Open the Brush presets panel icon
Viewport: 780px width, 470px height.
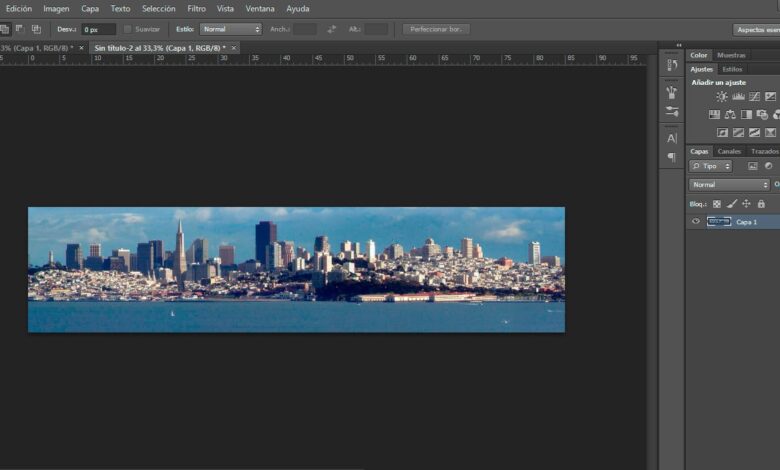click(x=672, y=92)
